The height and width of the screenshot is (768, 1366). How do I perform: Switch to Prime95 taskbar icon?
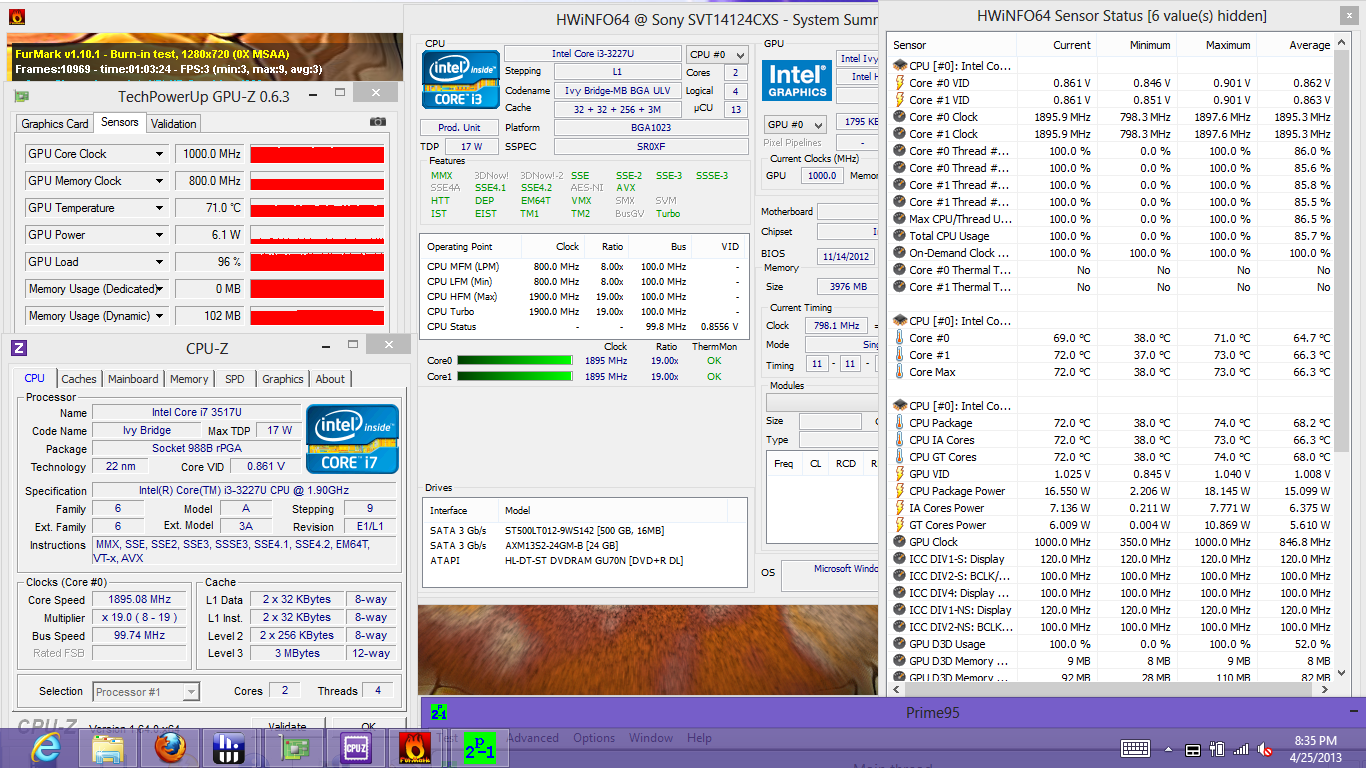[x=478, y=747]
